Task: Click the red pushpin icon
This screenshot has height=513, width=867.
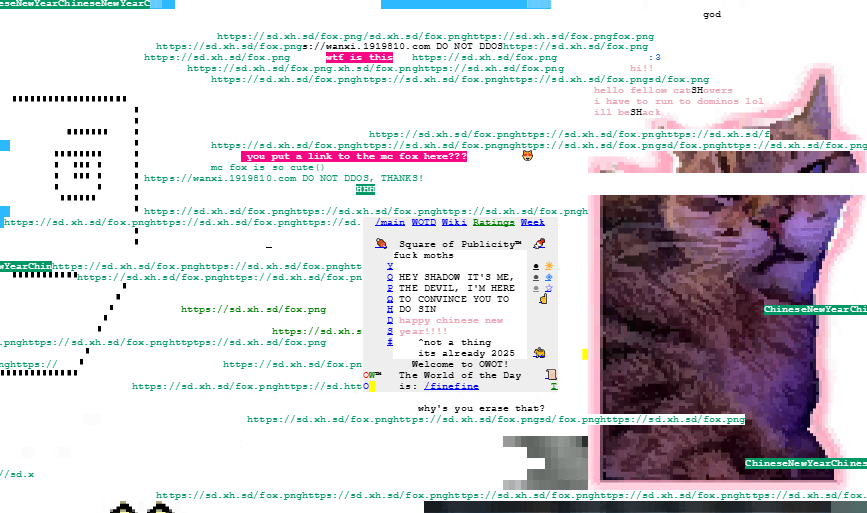Action: click(x=540, y=243)
